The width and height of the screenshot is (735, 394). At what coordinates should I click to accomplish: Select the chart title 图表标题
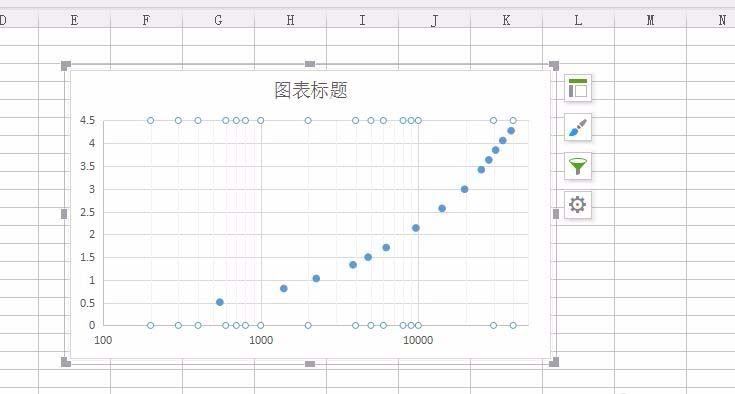(x=311, y=90)
